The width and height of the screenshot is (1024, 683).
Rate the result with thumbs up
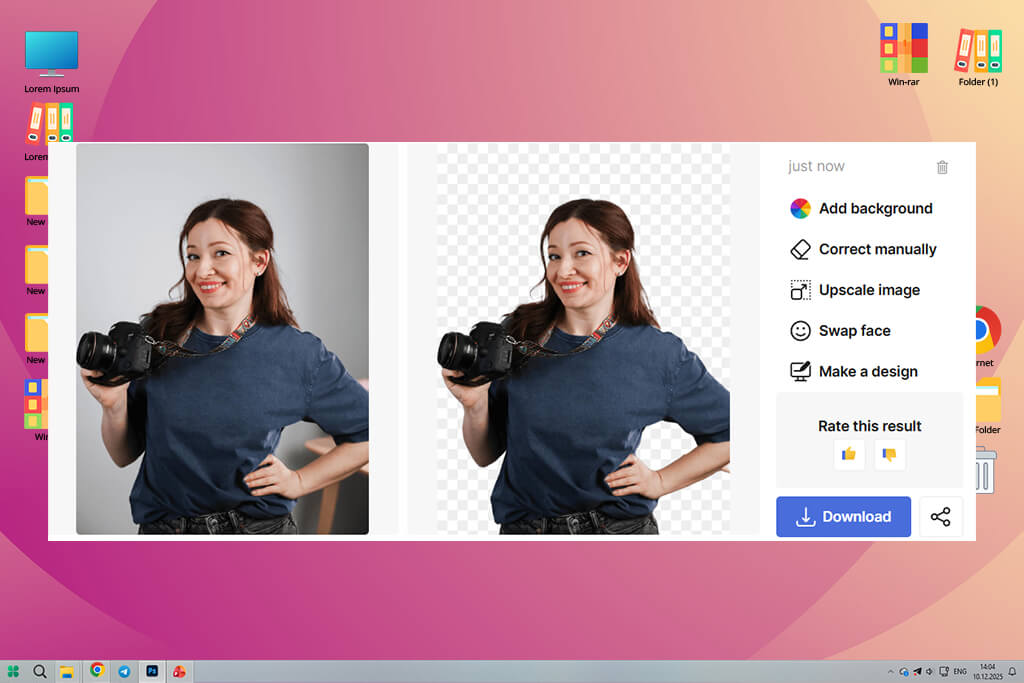pos(849,454)
